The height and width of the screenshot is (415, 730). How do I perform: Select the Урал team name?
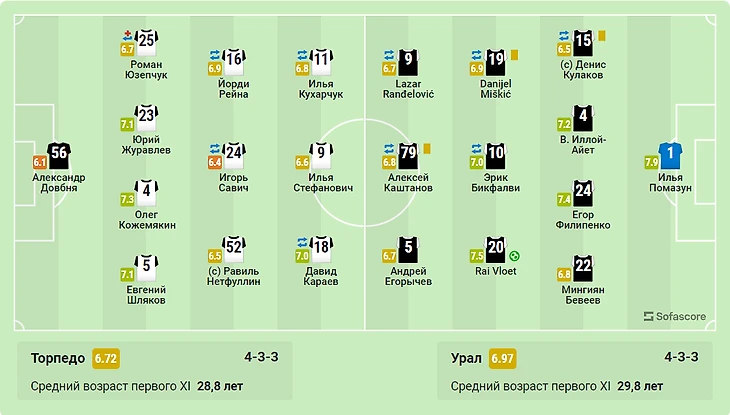(x=465, y=358)
